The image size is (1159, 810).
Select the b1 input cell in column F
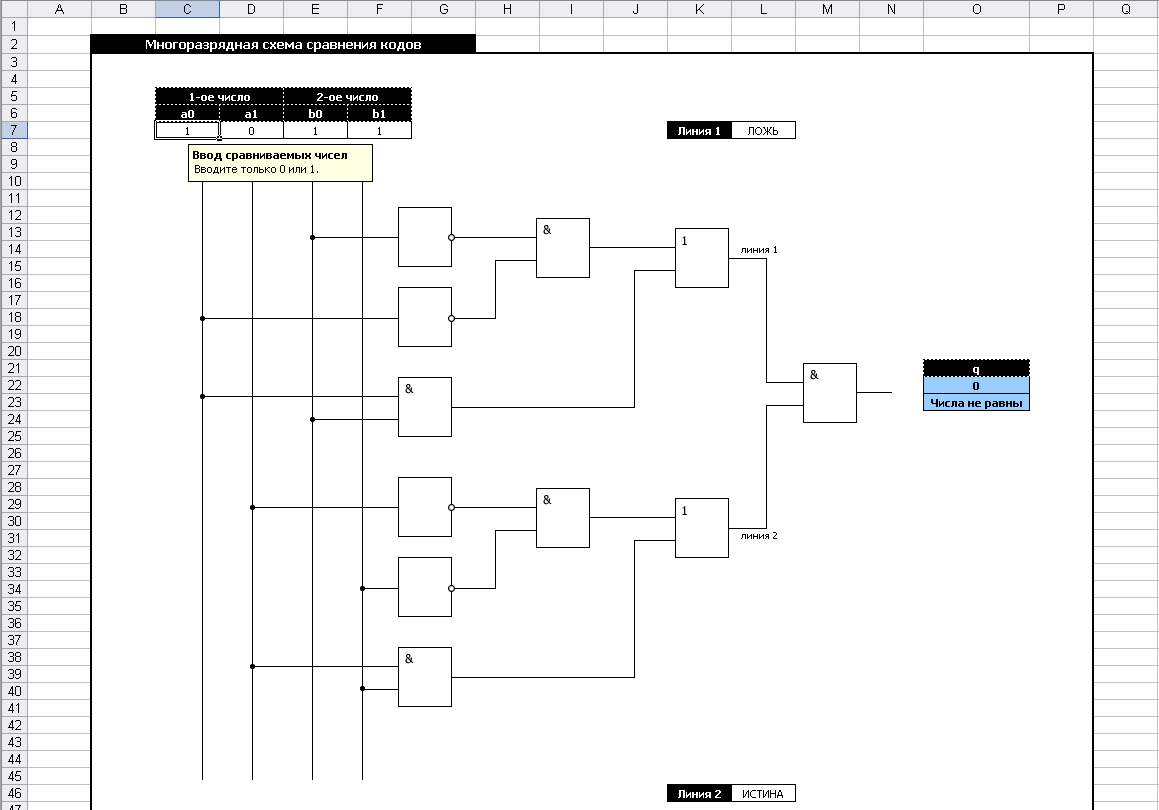tap(379, 131)
